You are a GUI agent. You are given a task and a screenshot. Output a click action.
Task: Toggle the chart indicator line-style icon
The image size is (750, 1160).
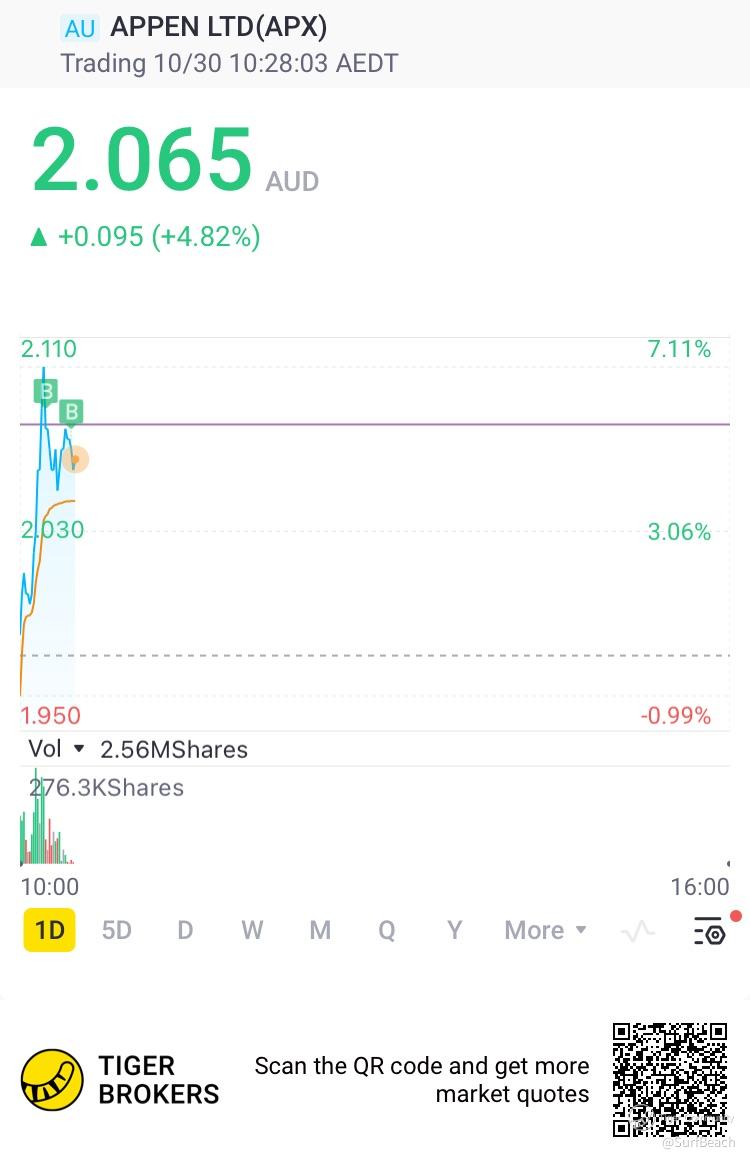(x=637, y=932)
